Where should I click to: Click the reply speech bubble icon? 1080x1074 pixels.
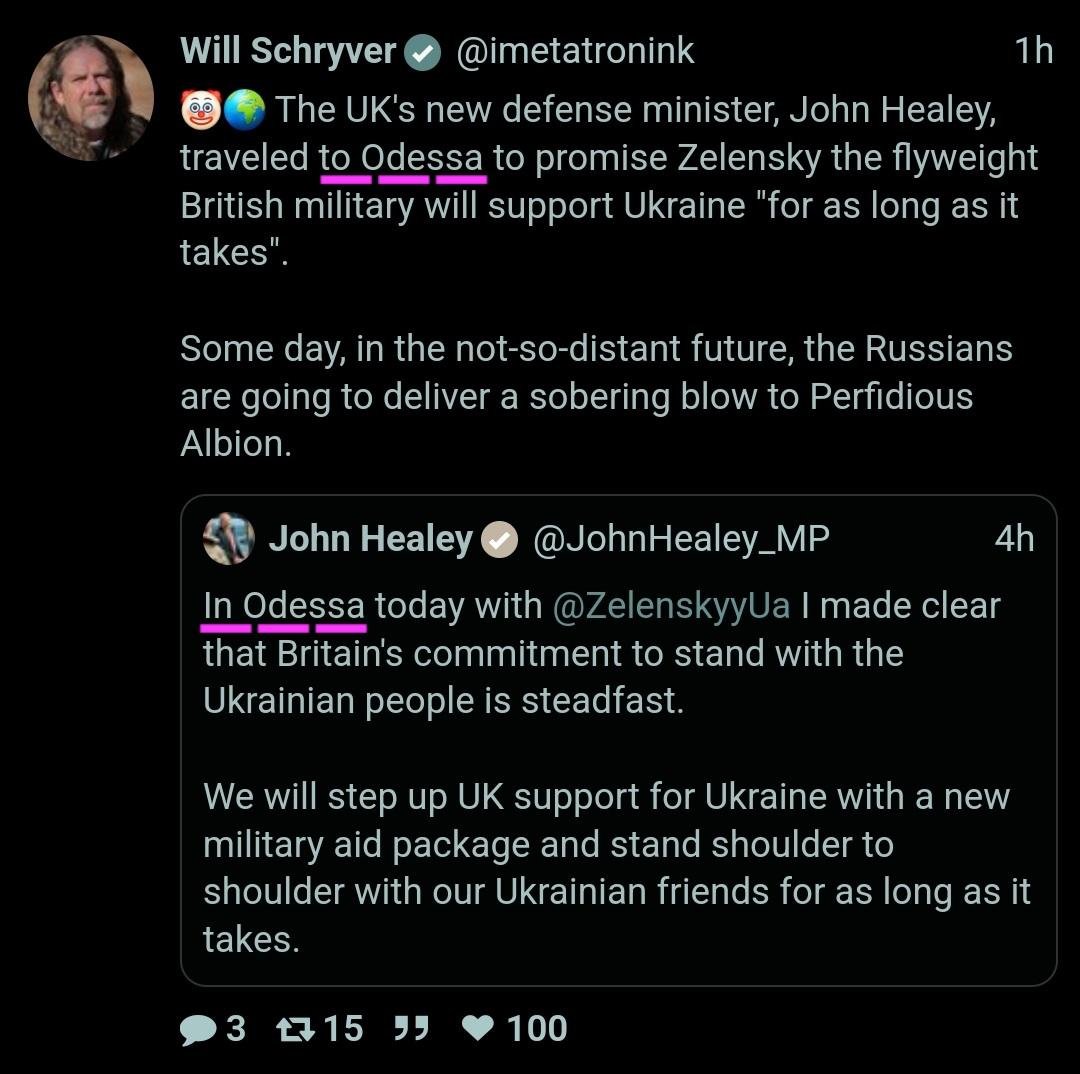[198, 1029]
